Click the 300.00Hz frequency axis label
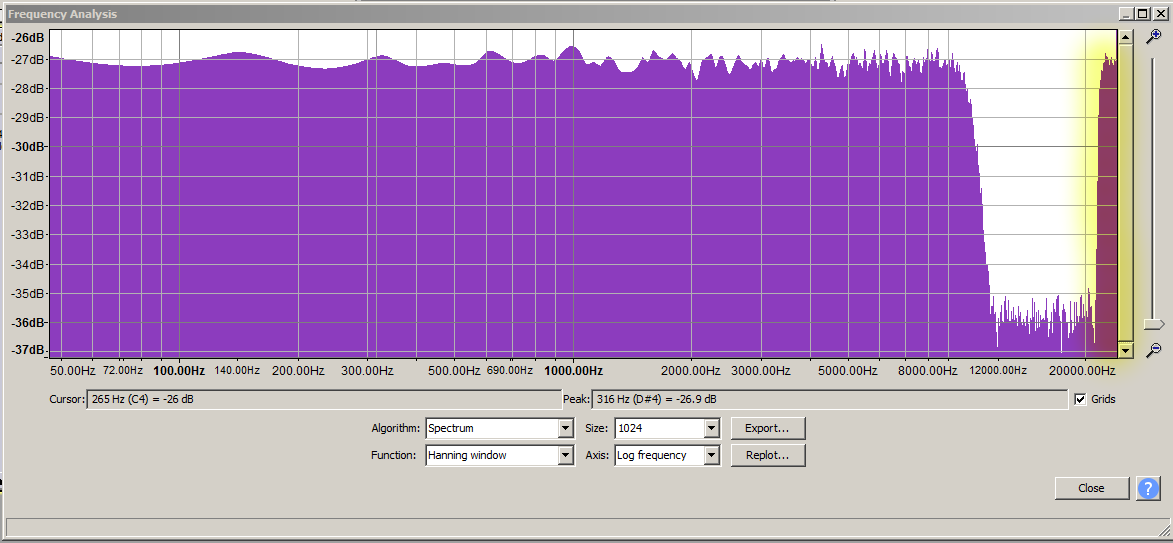This screenshot has width=1173, height=543. coord(367,370)
